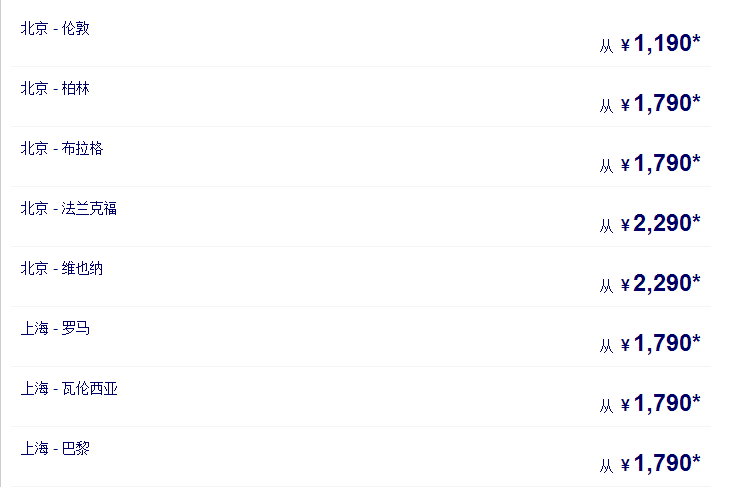Open the 北京 - 伦敦 route
Image resolution: width=729 pixels, height=487 pixels.
tap(55, 28)
